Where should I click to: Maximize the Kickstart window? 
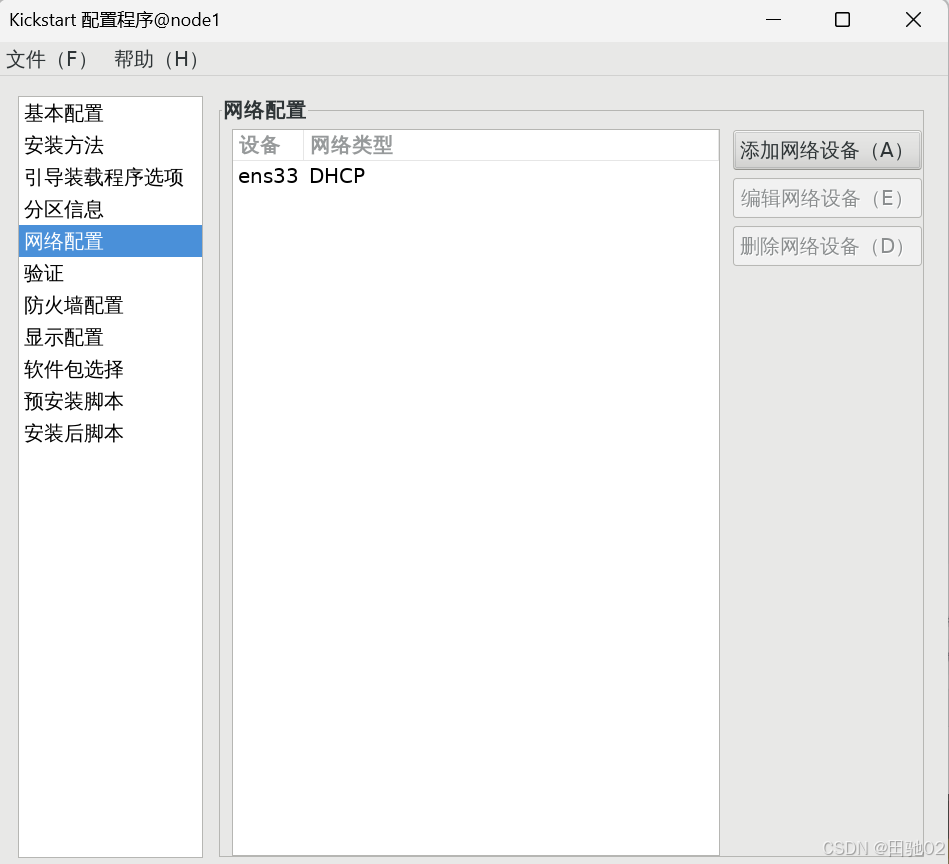(842, 20)
